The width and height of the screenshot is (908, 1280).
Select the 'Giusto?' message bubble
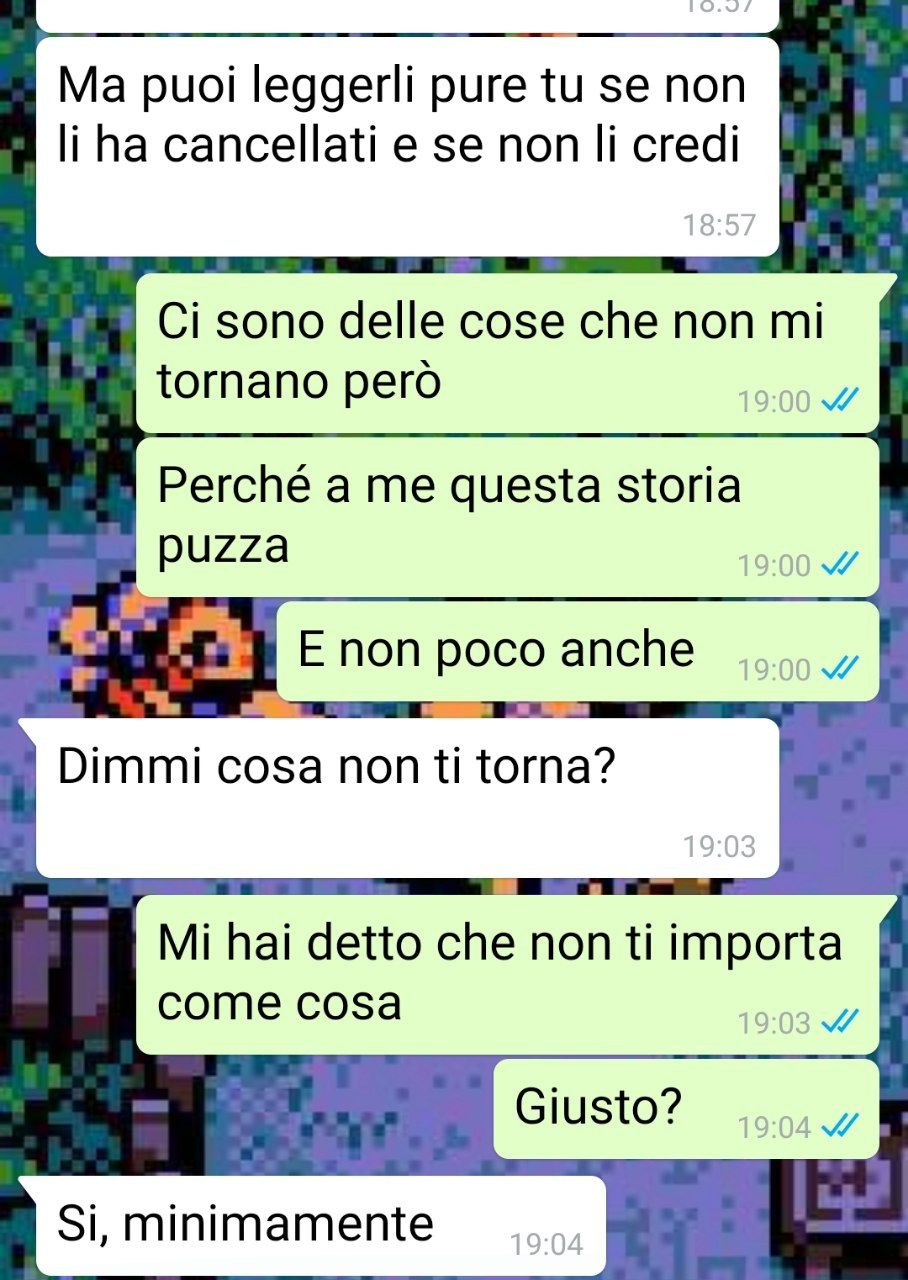coord(686,1108)
